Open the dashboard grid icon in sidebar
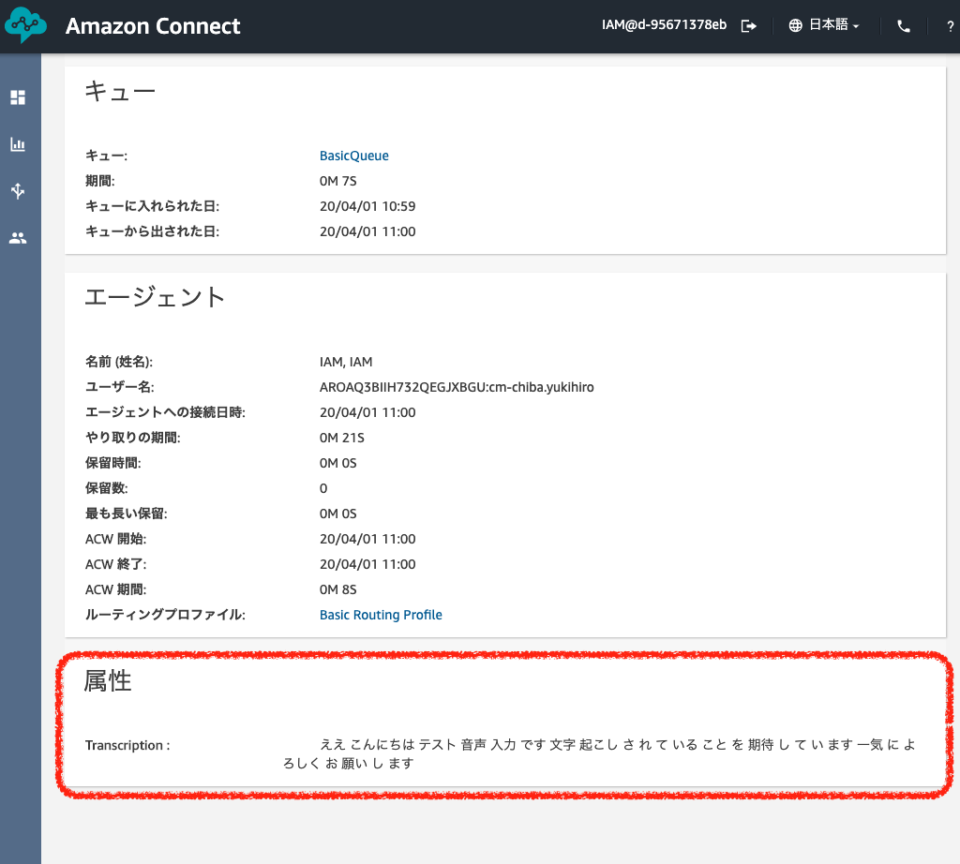 18,97
